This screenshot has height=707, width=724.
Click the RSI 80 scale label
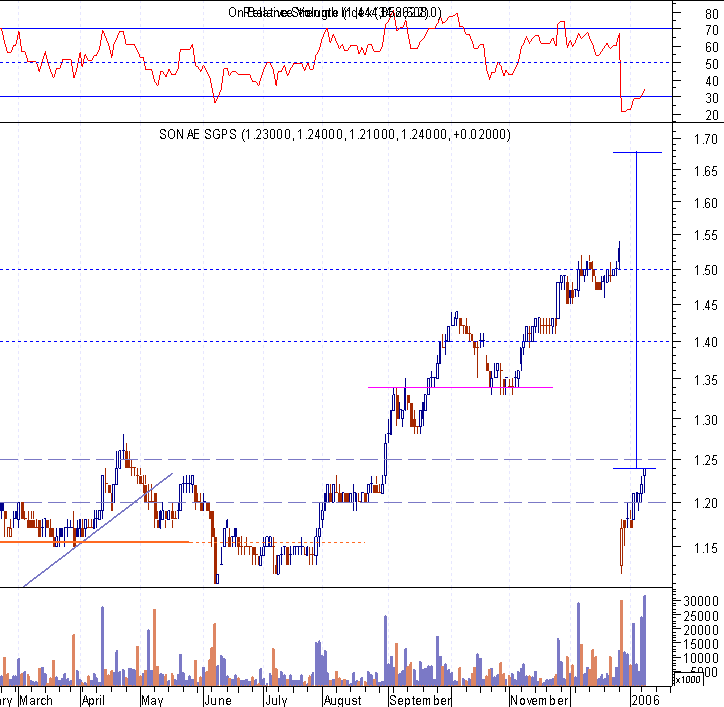click(712, 14)
